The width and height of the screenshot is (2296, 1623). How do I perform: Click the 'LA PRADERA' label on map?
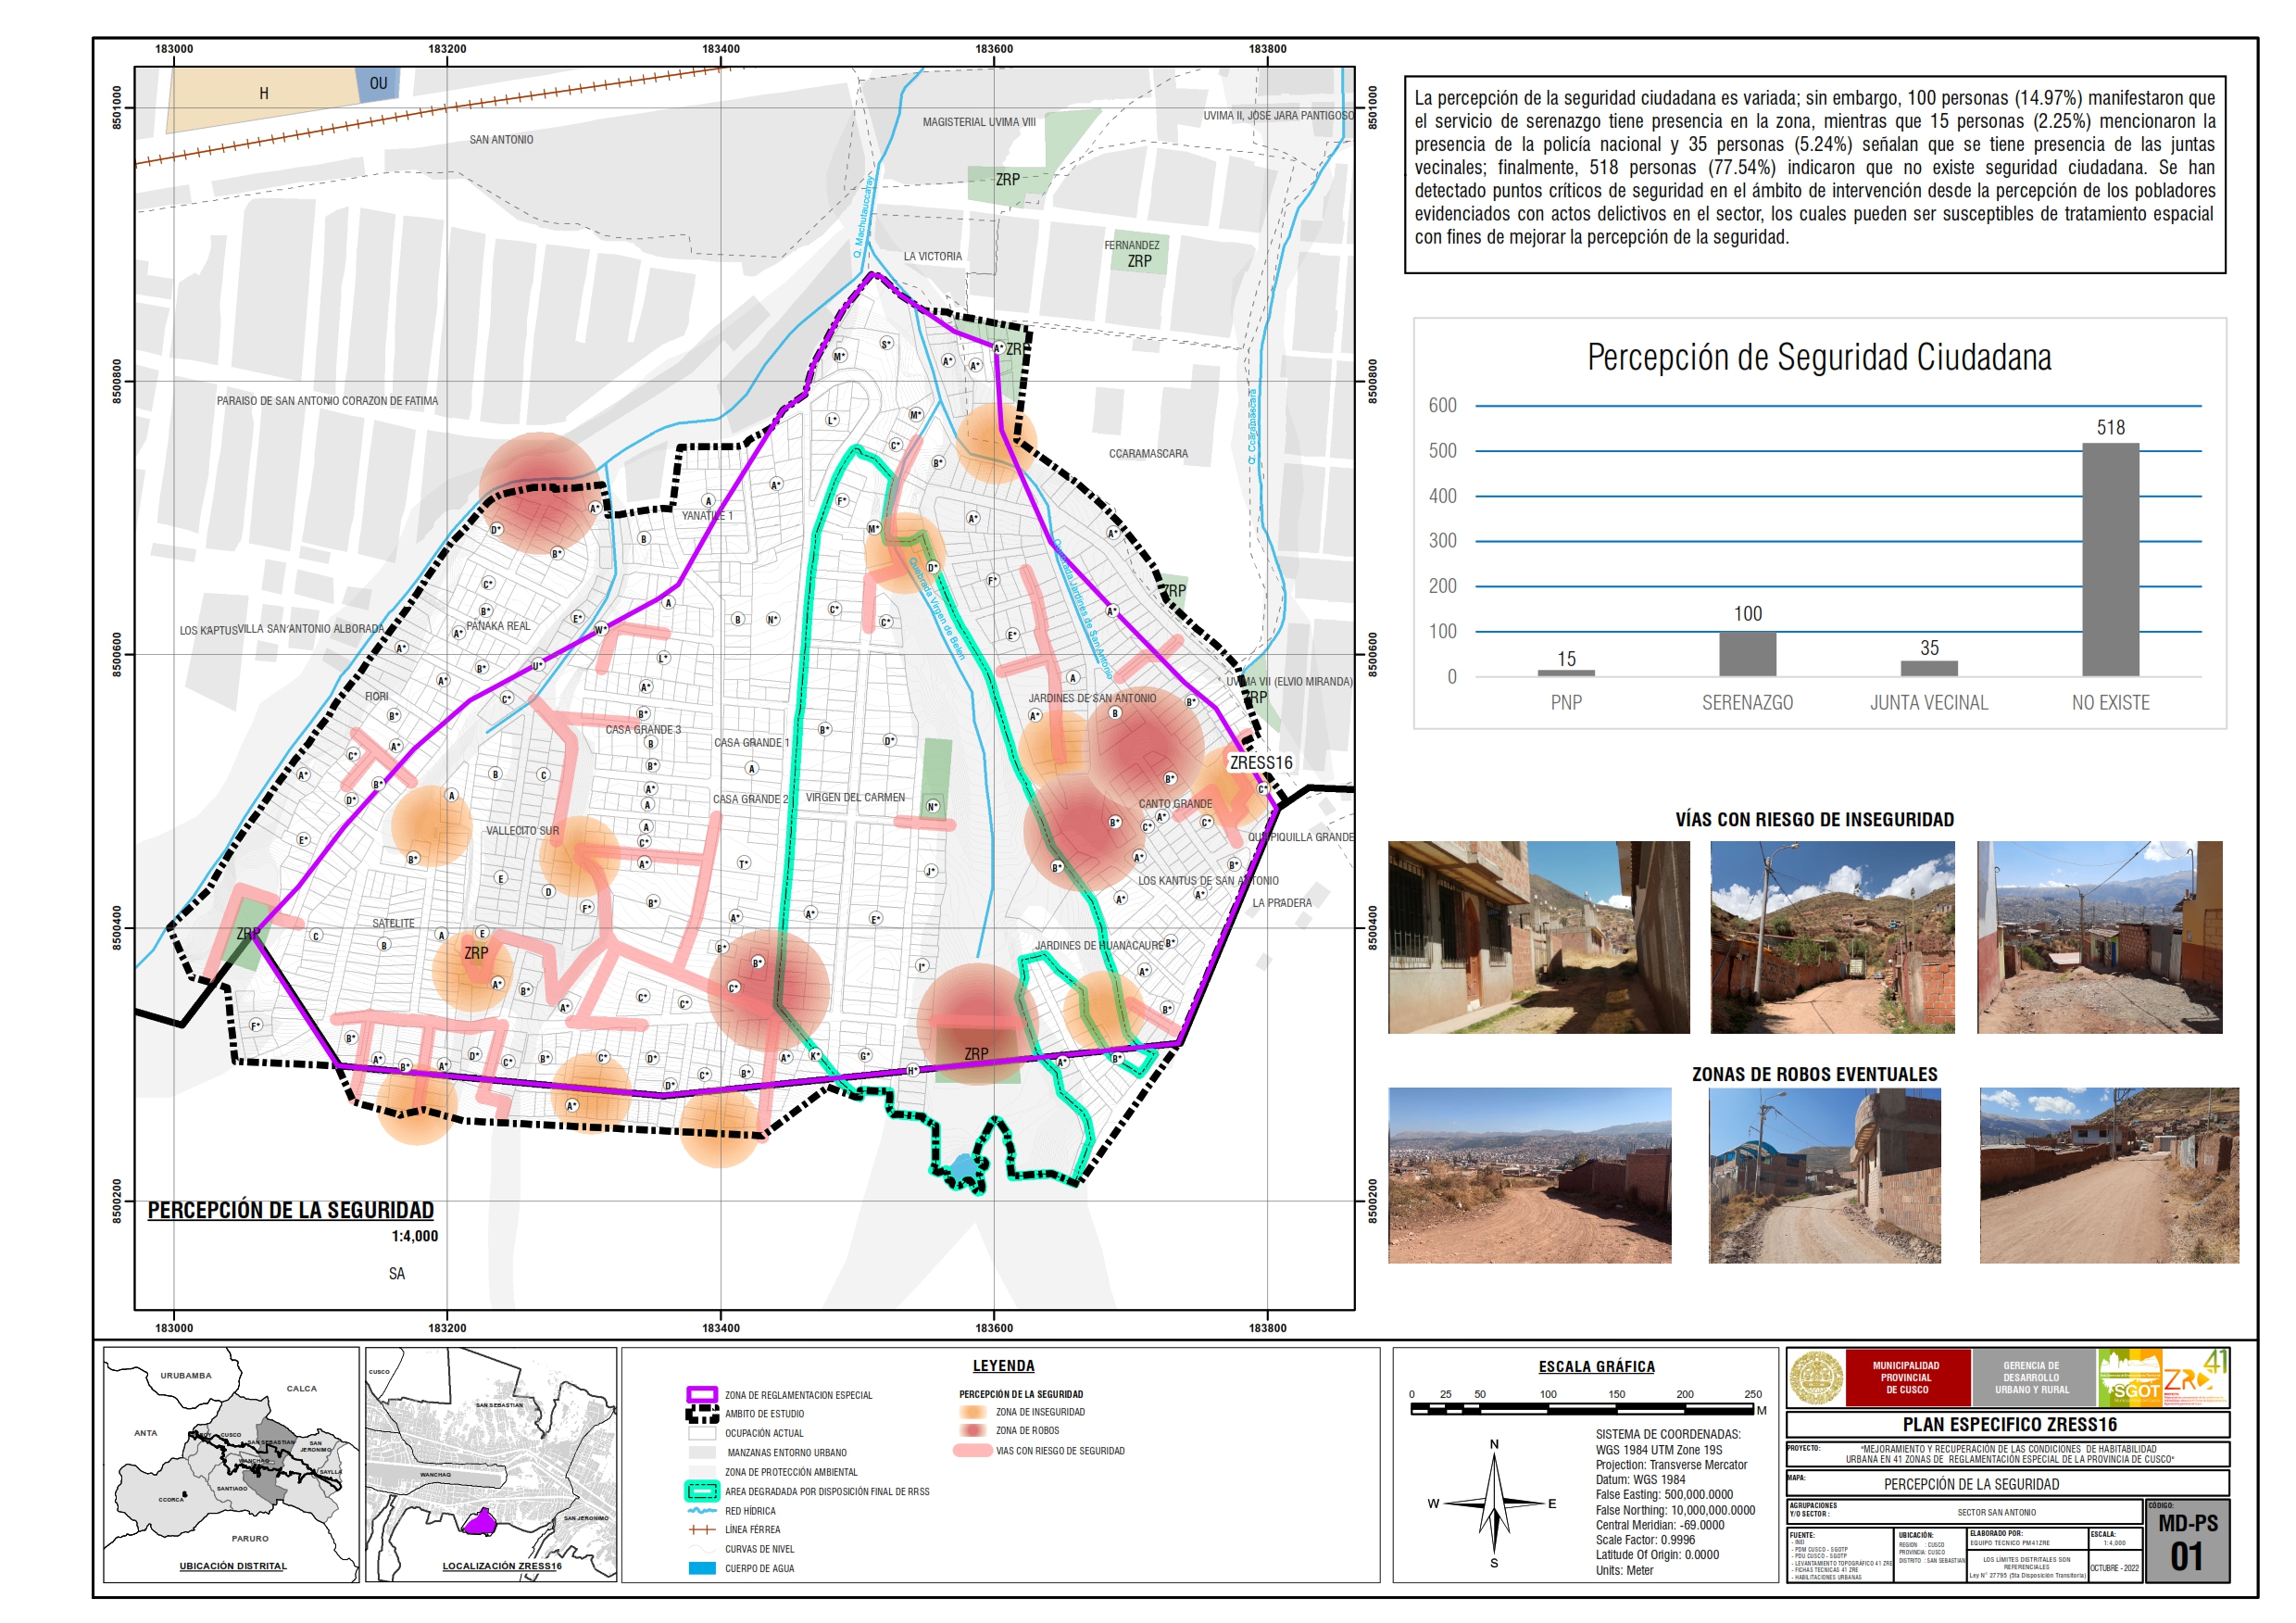pyautogui.click(x=1282, y=902)
